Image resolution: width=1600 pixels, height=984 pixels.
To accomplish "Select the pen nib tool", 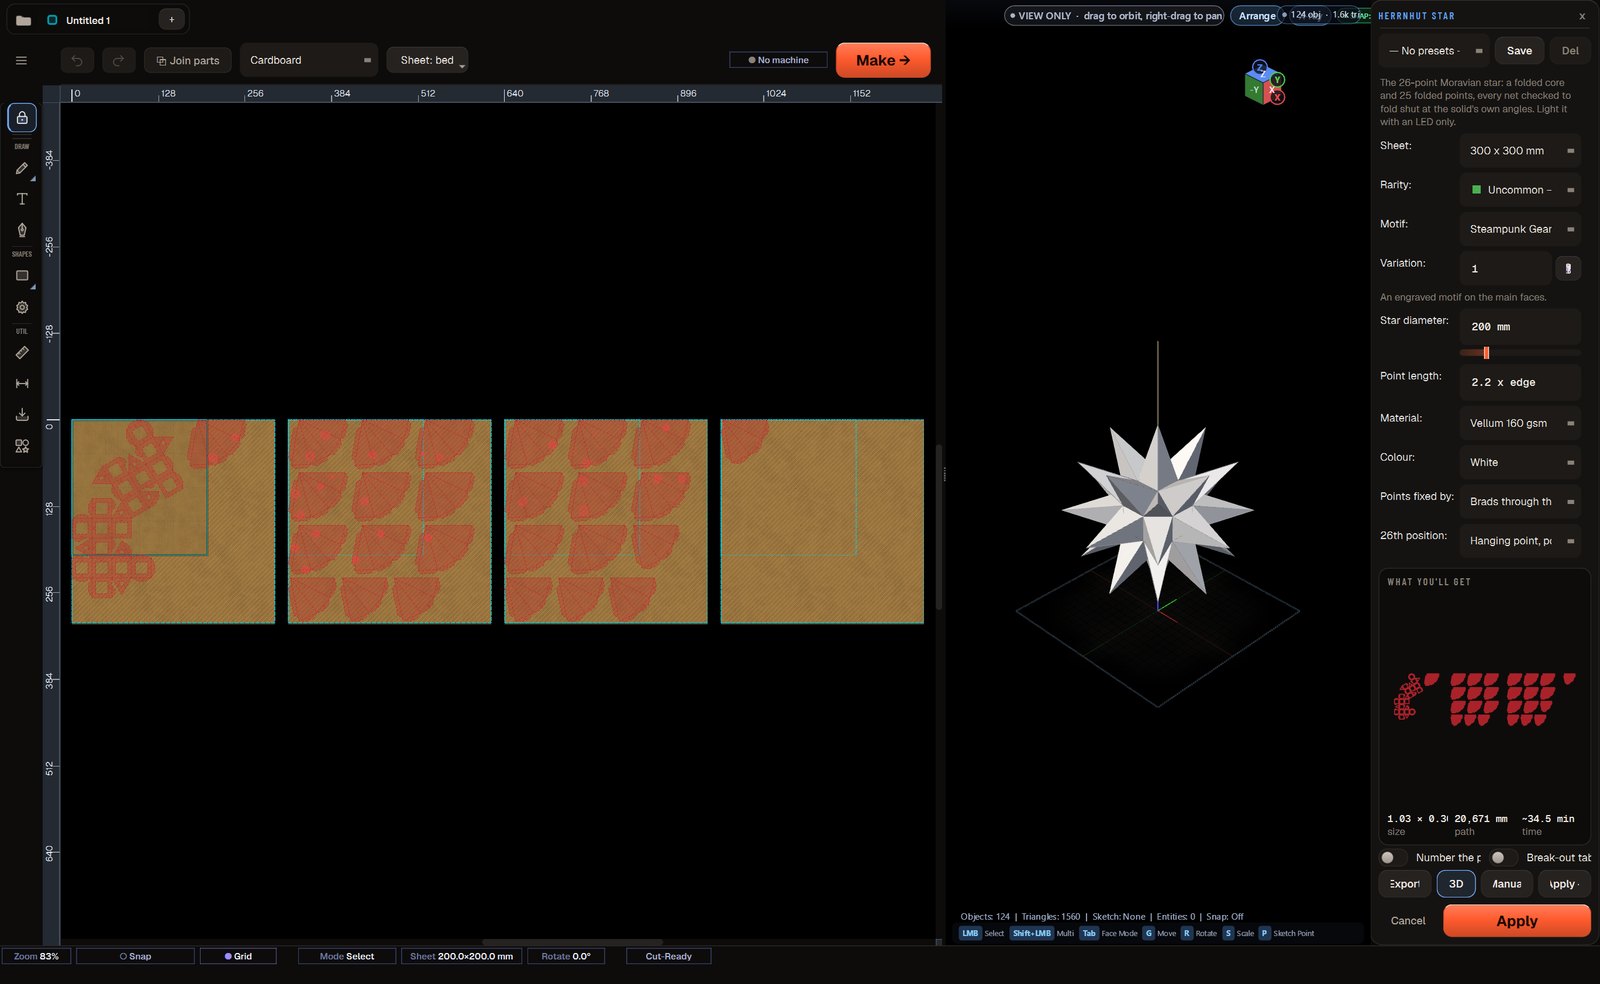I will (x=22, y=230).
